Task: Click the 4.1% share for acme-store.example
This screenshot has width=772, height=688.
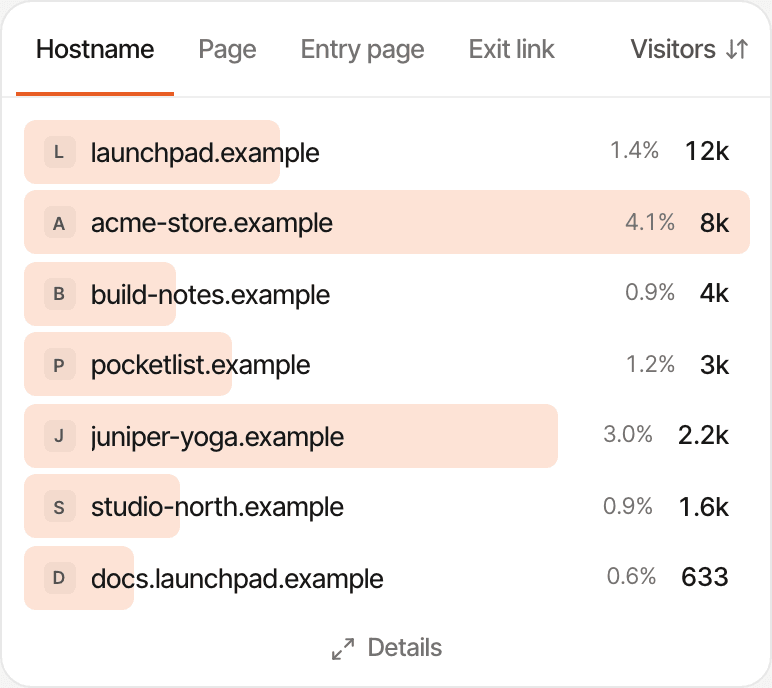Action: [650, 223]
